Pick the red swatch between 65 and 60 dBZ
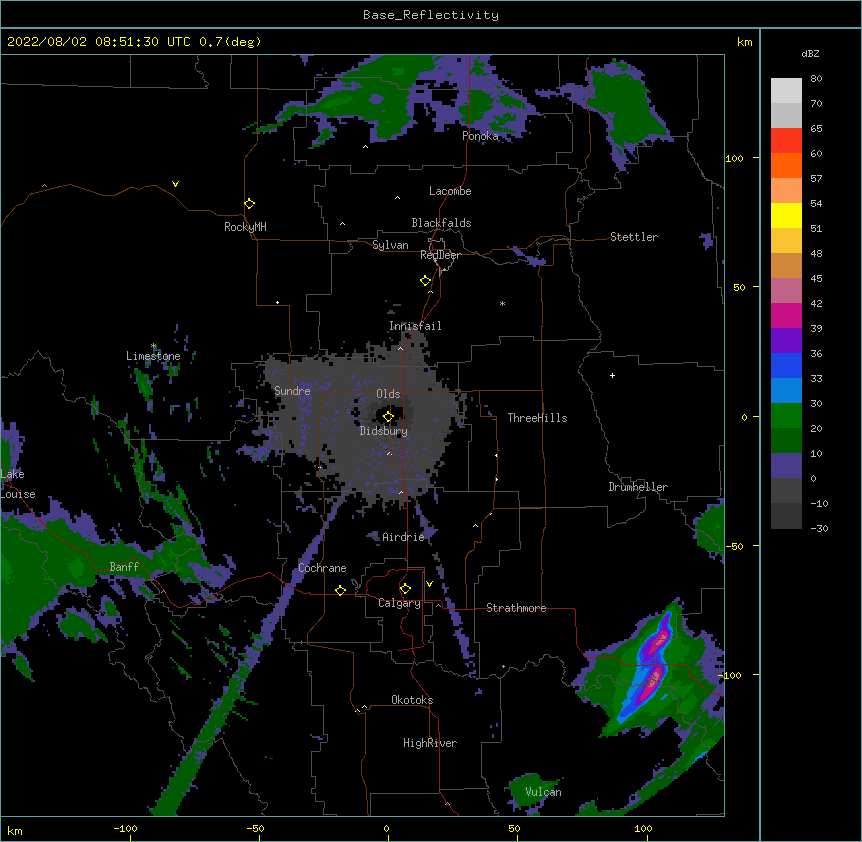The height and width of the screenshot is (842, 862). [x=786, y=141]
